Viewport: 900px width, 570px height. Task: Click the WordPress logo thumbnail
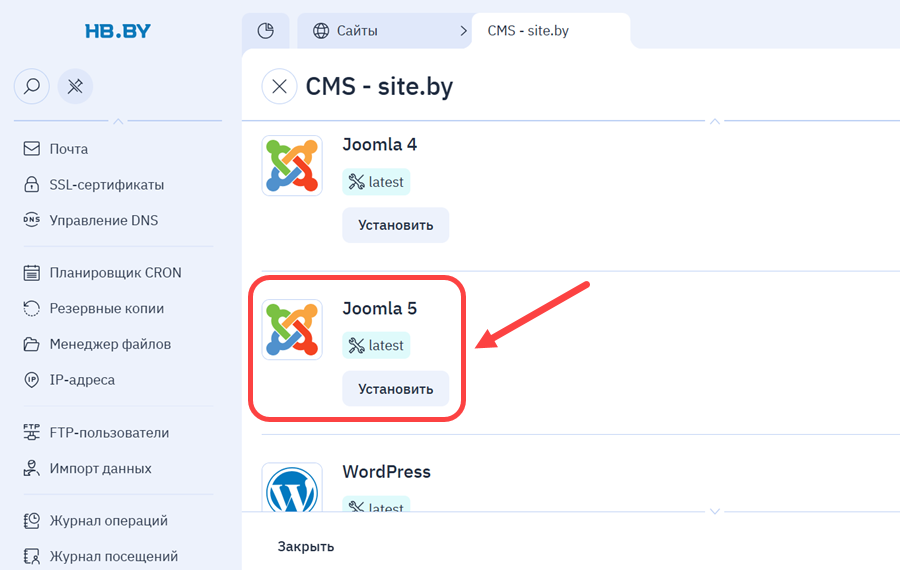pos(292,487)
